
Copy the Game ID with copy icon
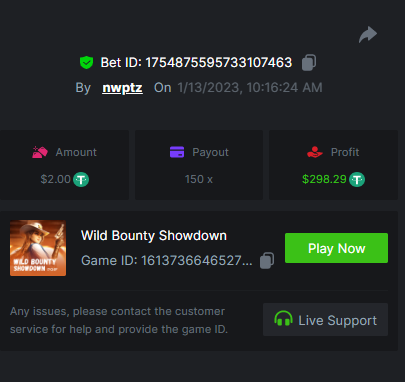point(267,260)
